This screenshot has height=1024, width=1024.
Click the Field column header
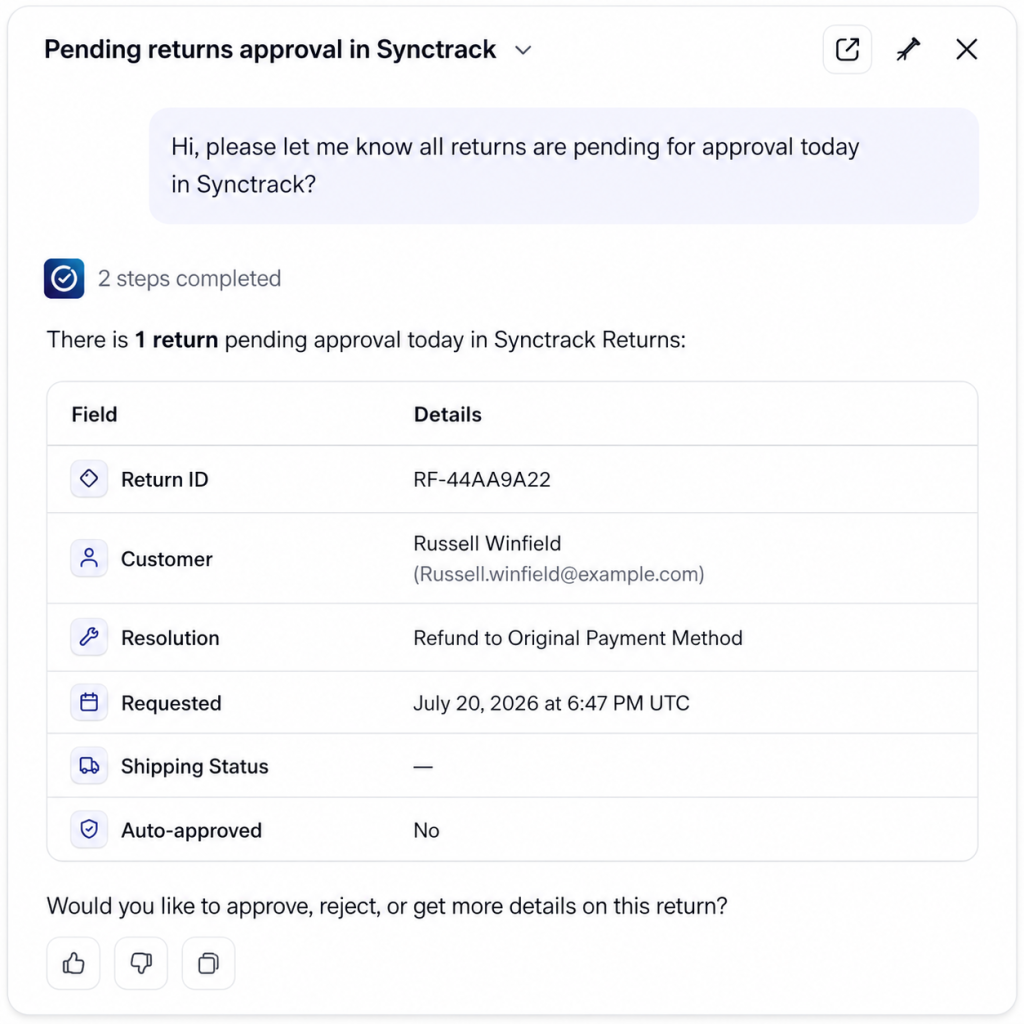(x=95, y=415)
